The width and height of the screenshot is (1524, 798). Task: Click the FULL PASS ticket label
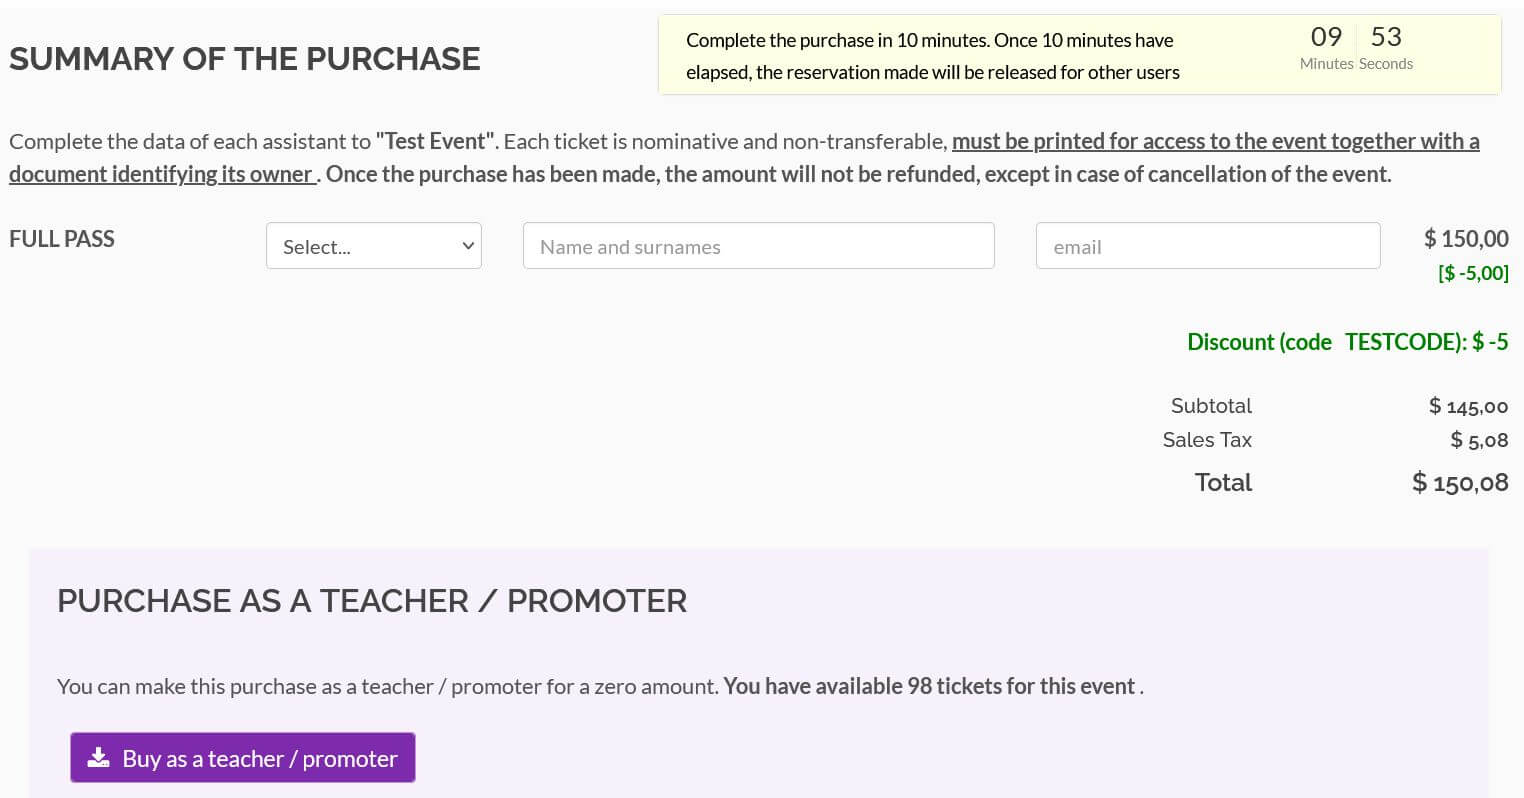(x=62, y=239)
